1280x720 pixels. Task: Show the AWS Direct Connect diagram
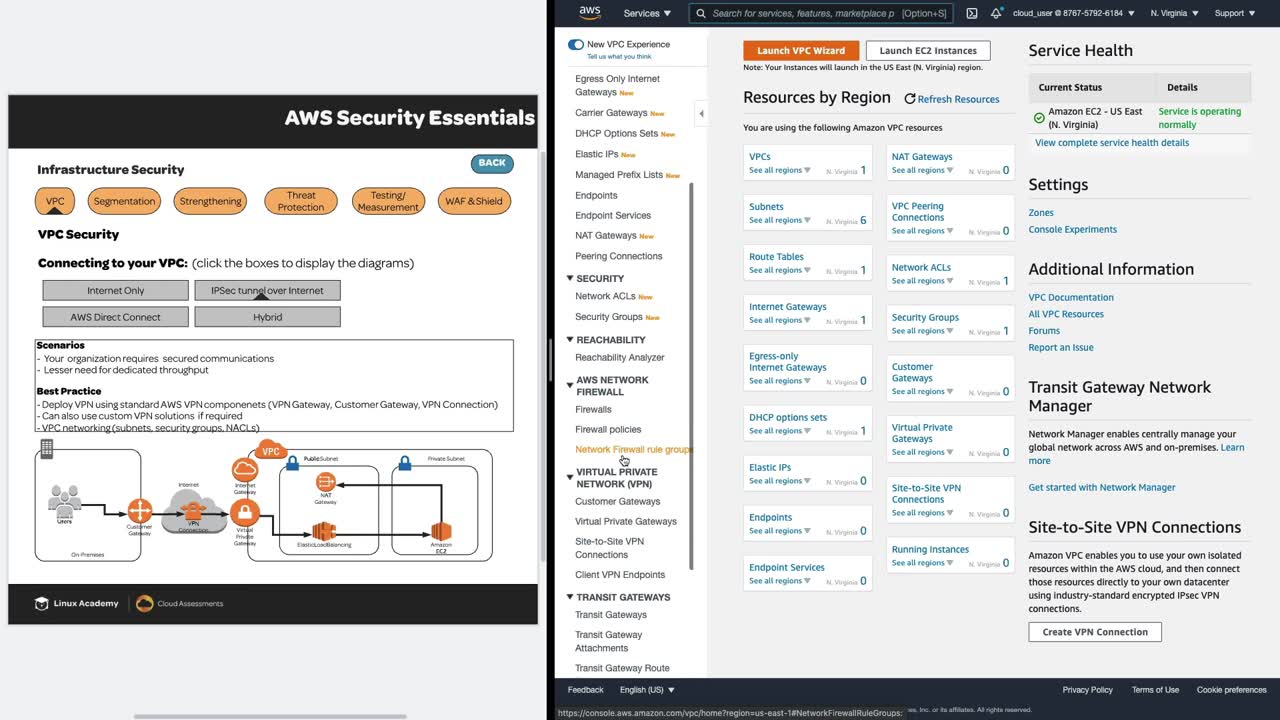click(115, 317)
